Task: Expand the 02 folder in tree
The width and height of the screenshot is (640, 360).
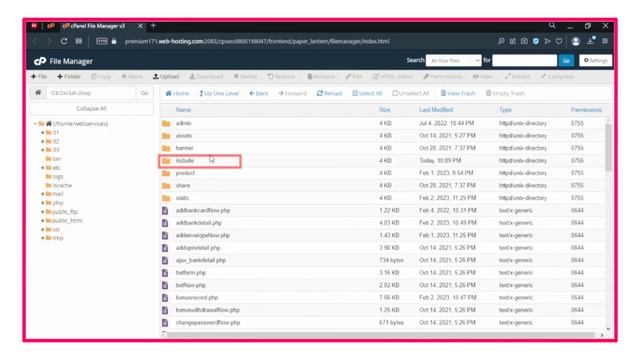Action: pyautogui.click(x=42, y=141)
